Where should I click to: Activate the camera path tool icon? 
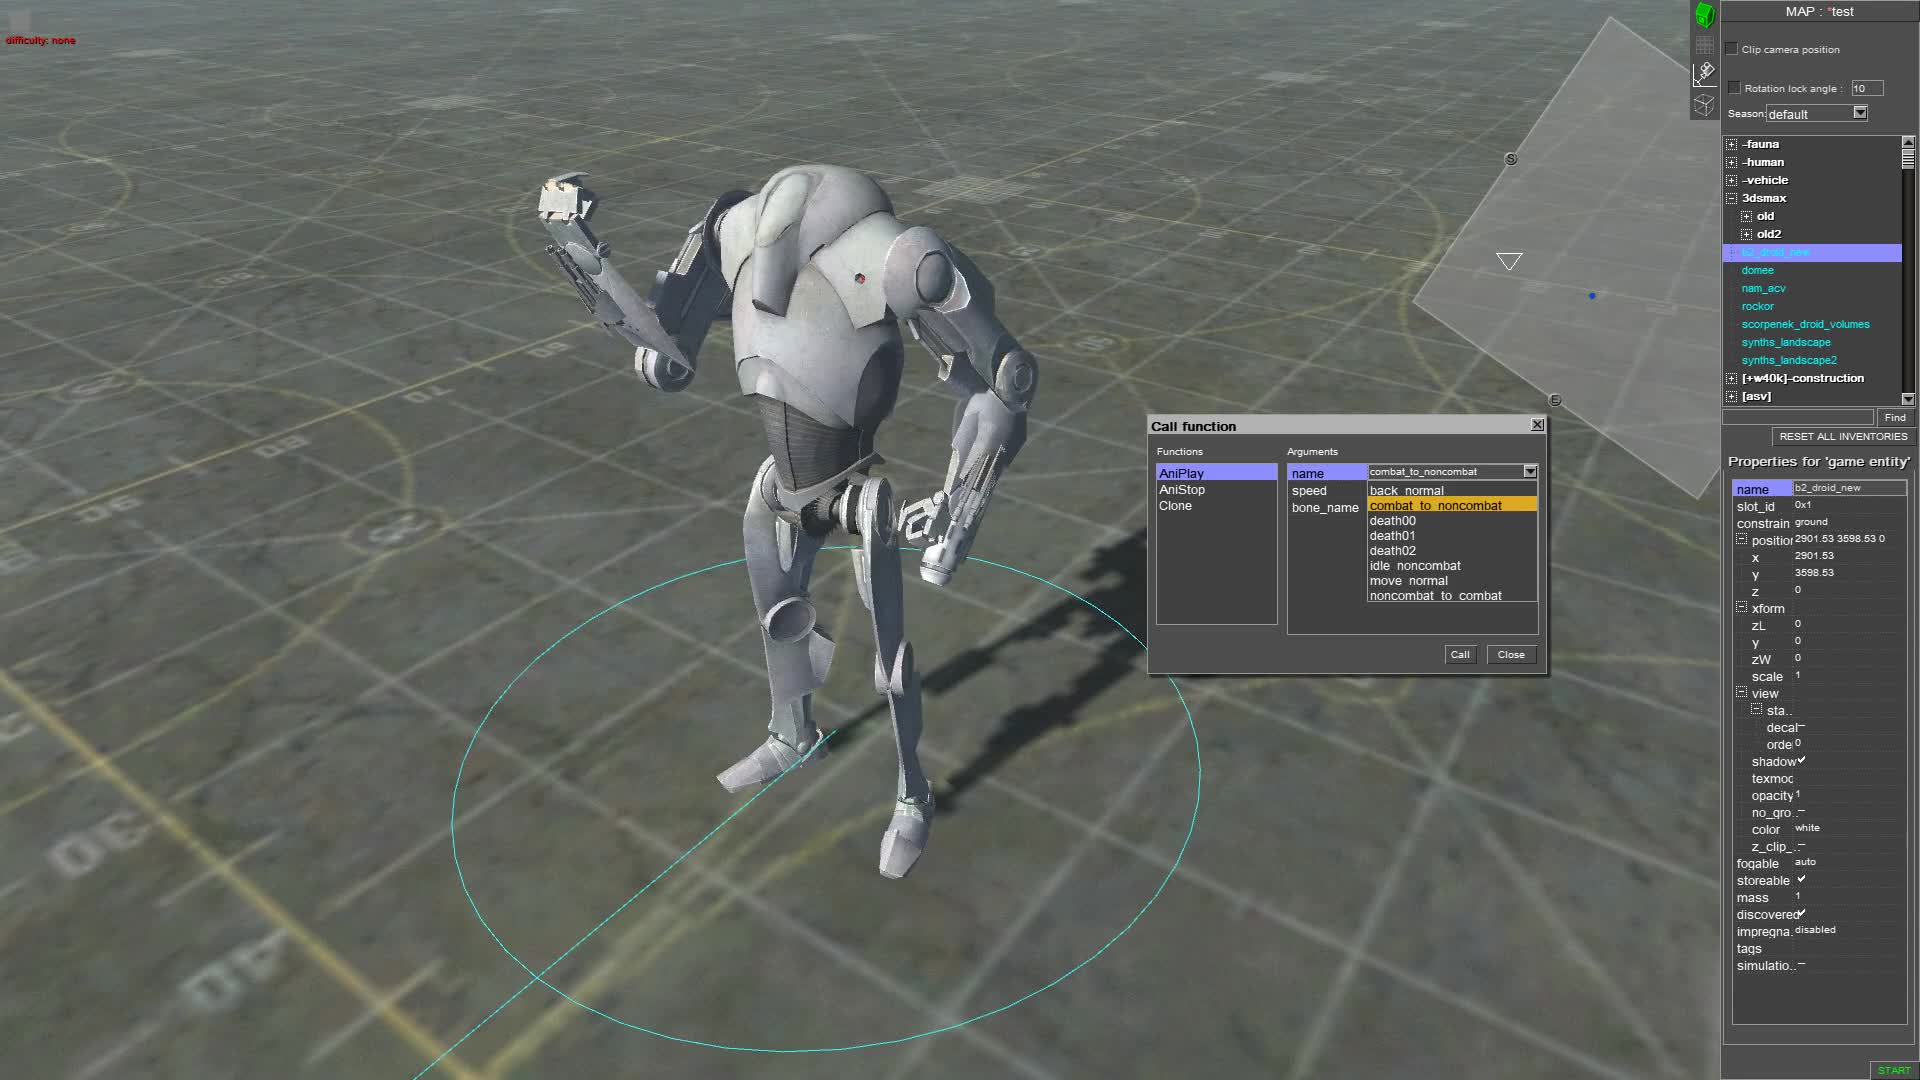pos(1703,74)
